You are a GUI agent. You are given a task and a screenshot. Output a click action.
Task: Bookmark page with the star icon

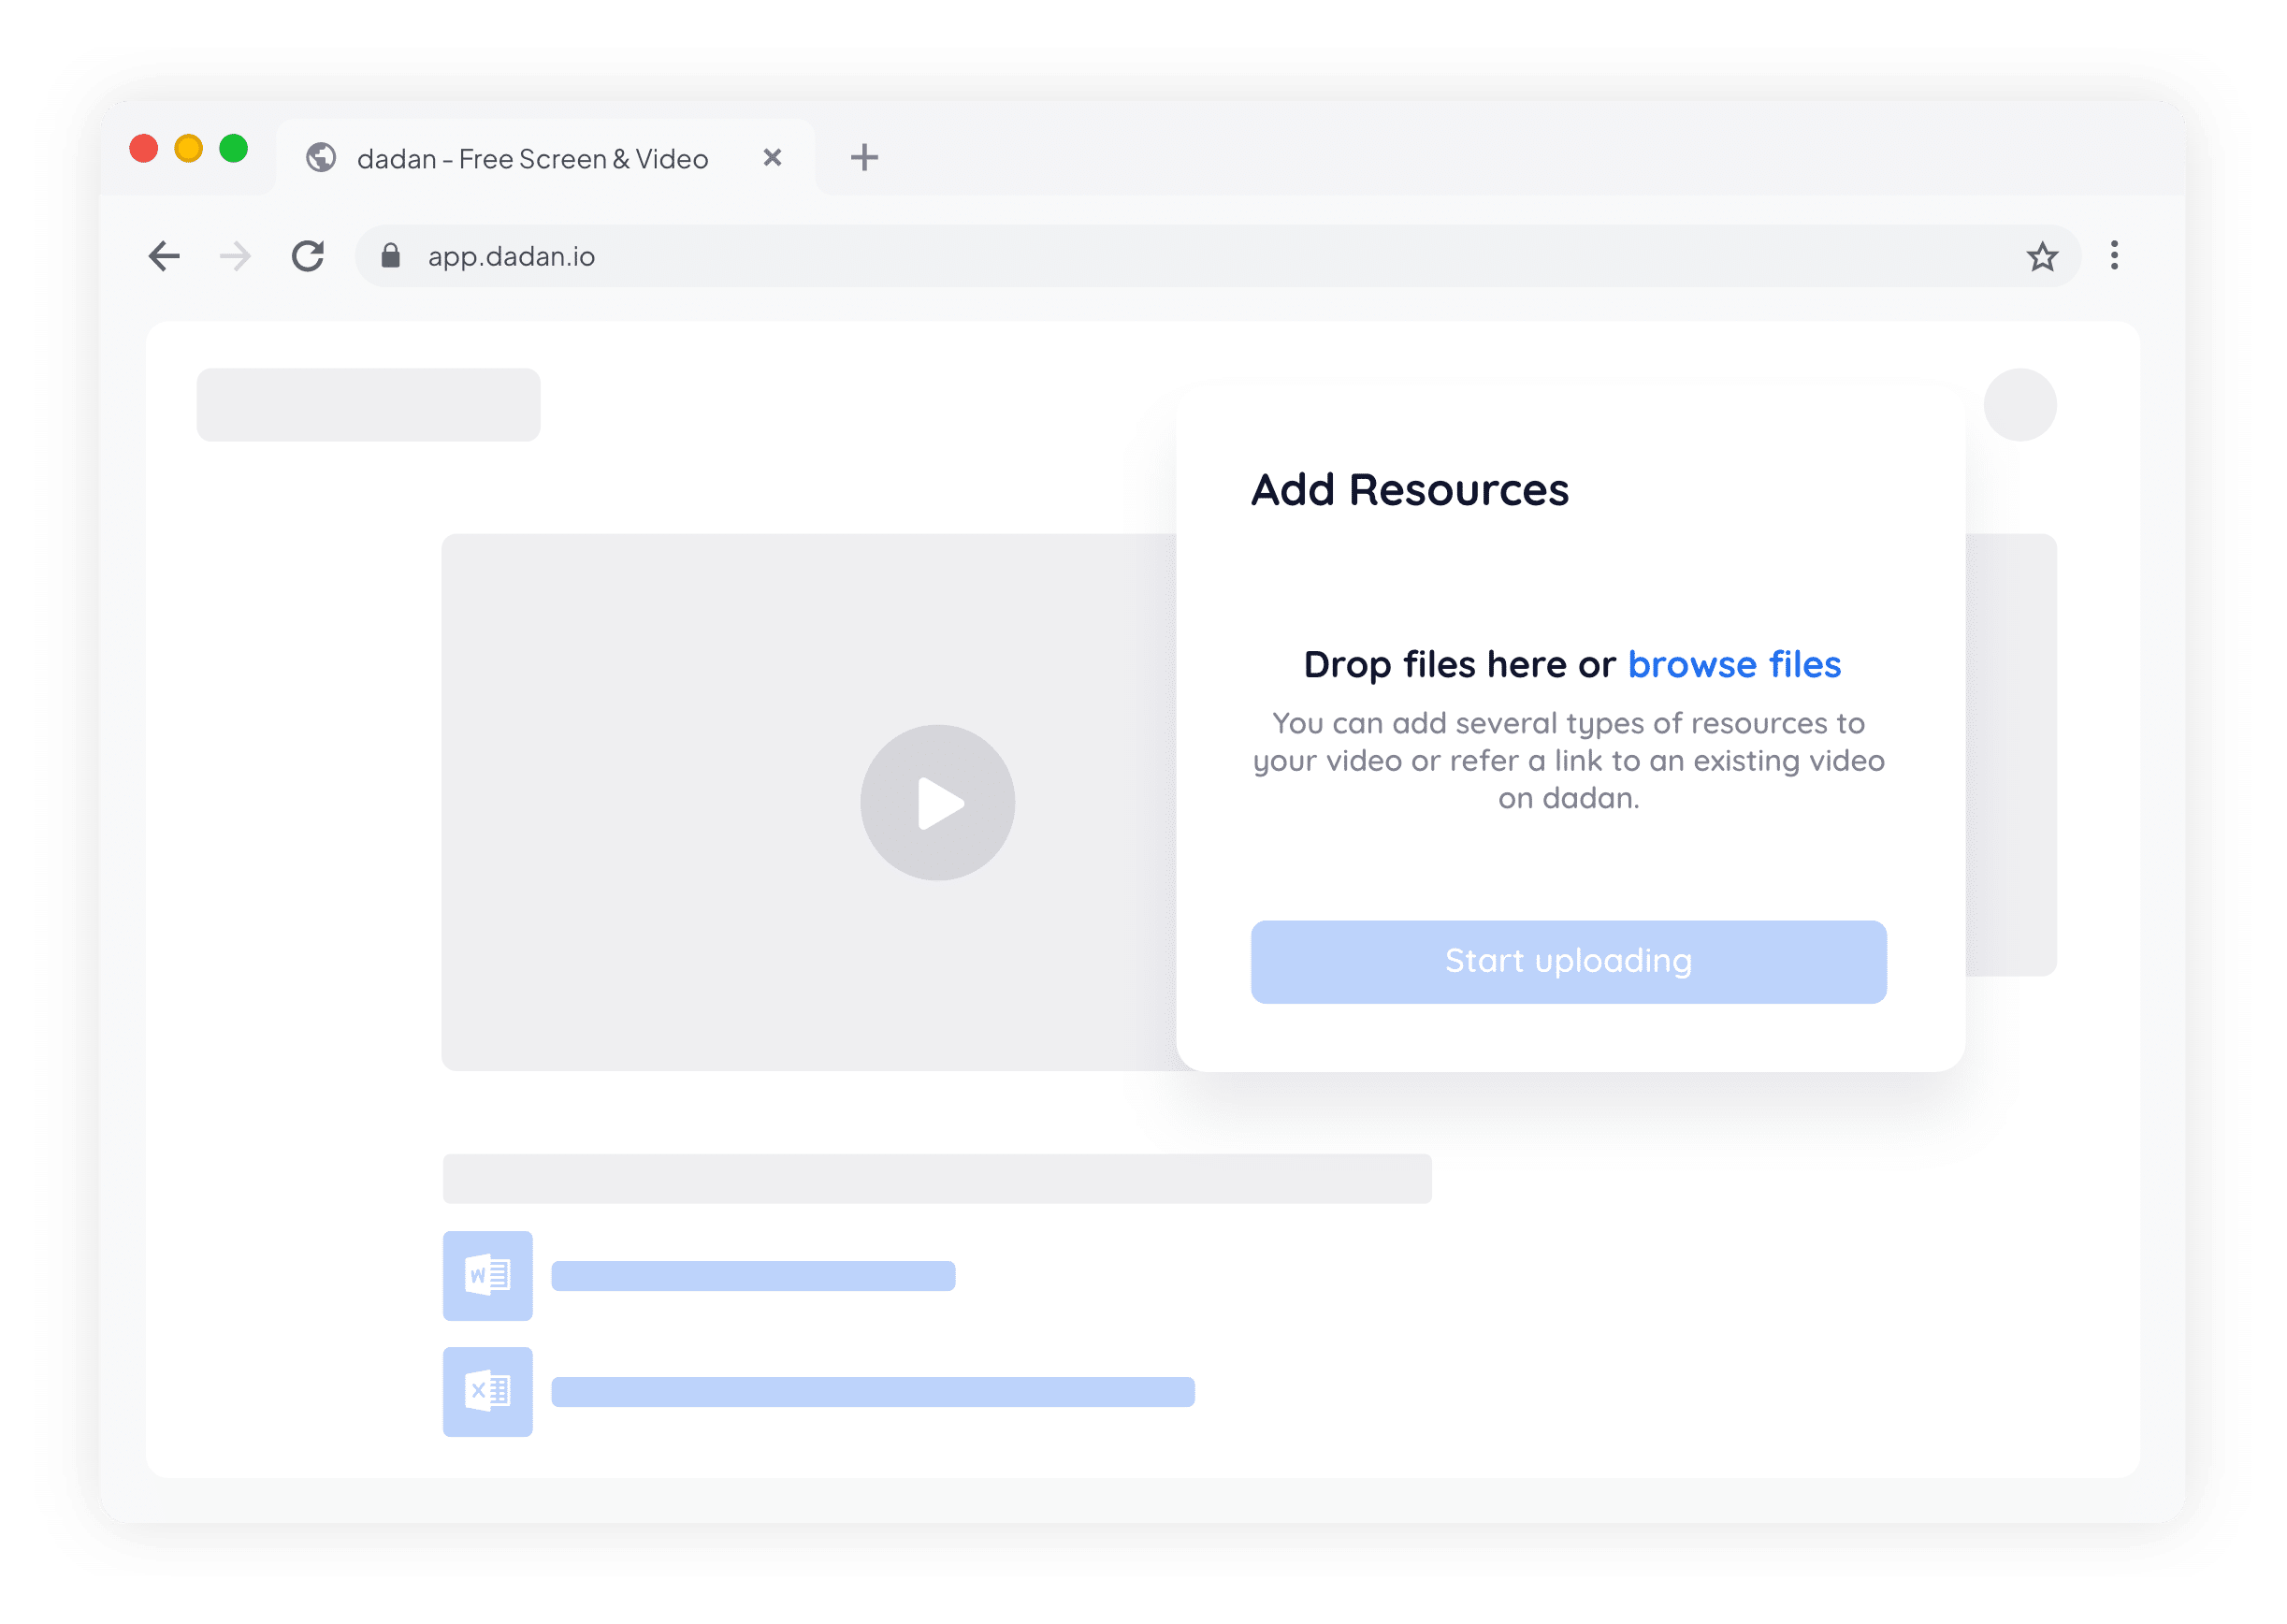(2042, 257)
